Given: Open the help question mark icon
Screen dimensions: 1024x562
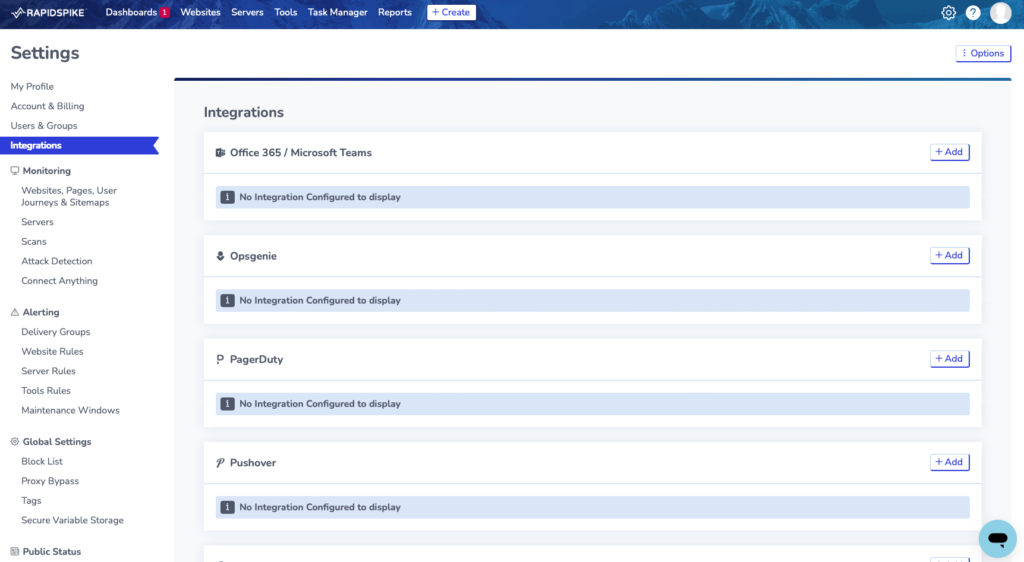Looking at the screenshot, I should tap(973, 12).
